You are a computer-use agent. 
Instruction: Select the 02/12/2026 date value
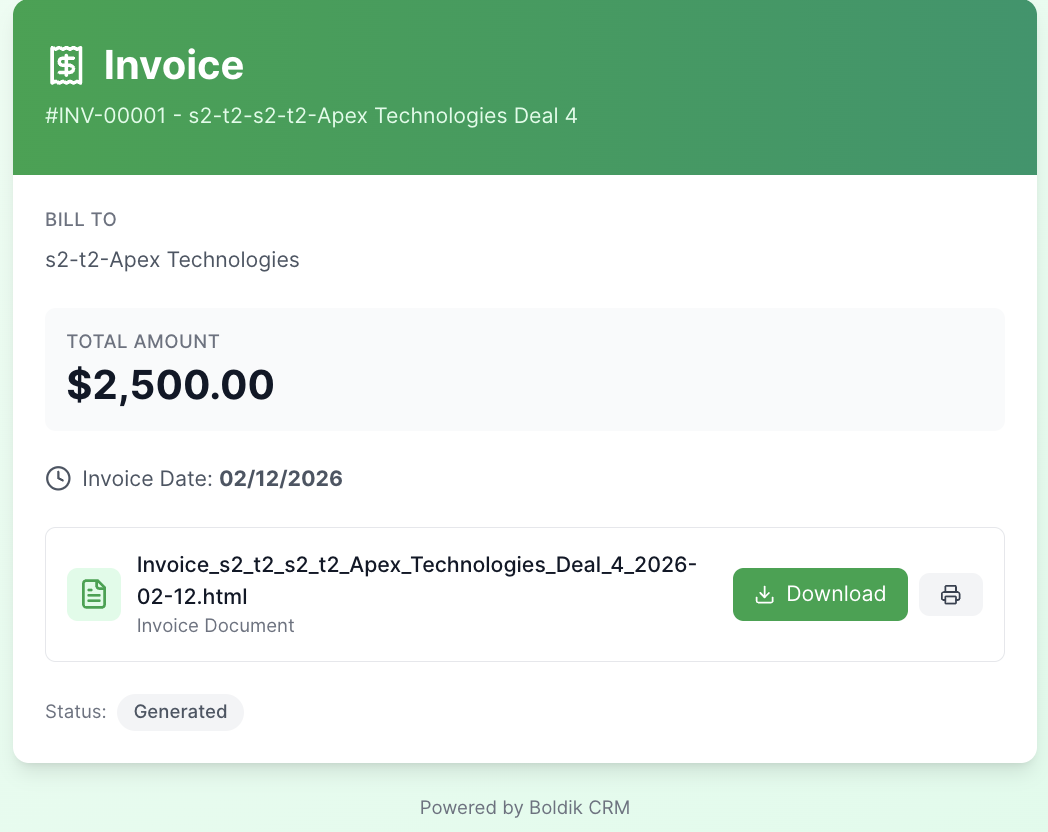(281, 479)
